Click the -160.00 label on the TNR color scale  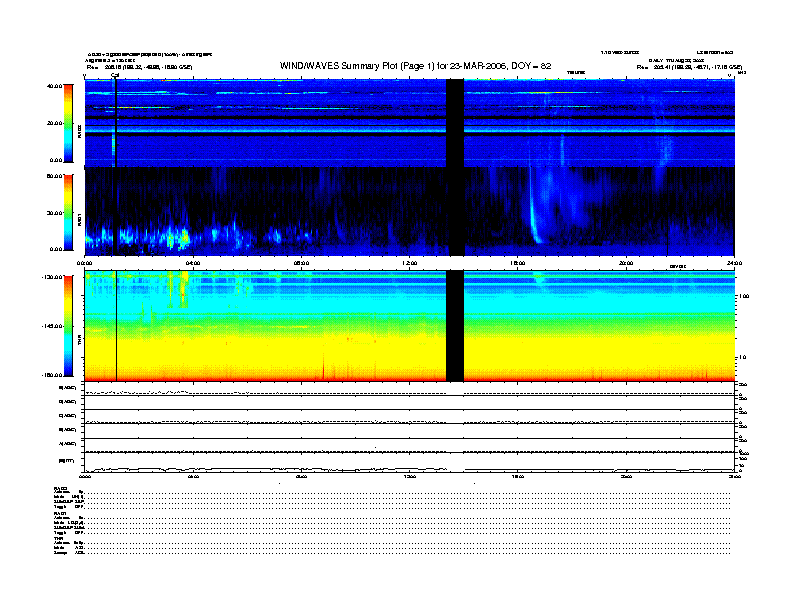[x=52, y=375]
